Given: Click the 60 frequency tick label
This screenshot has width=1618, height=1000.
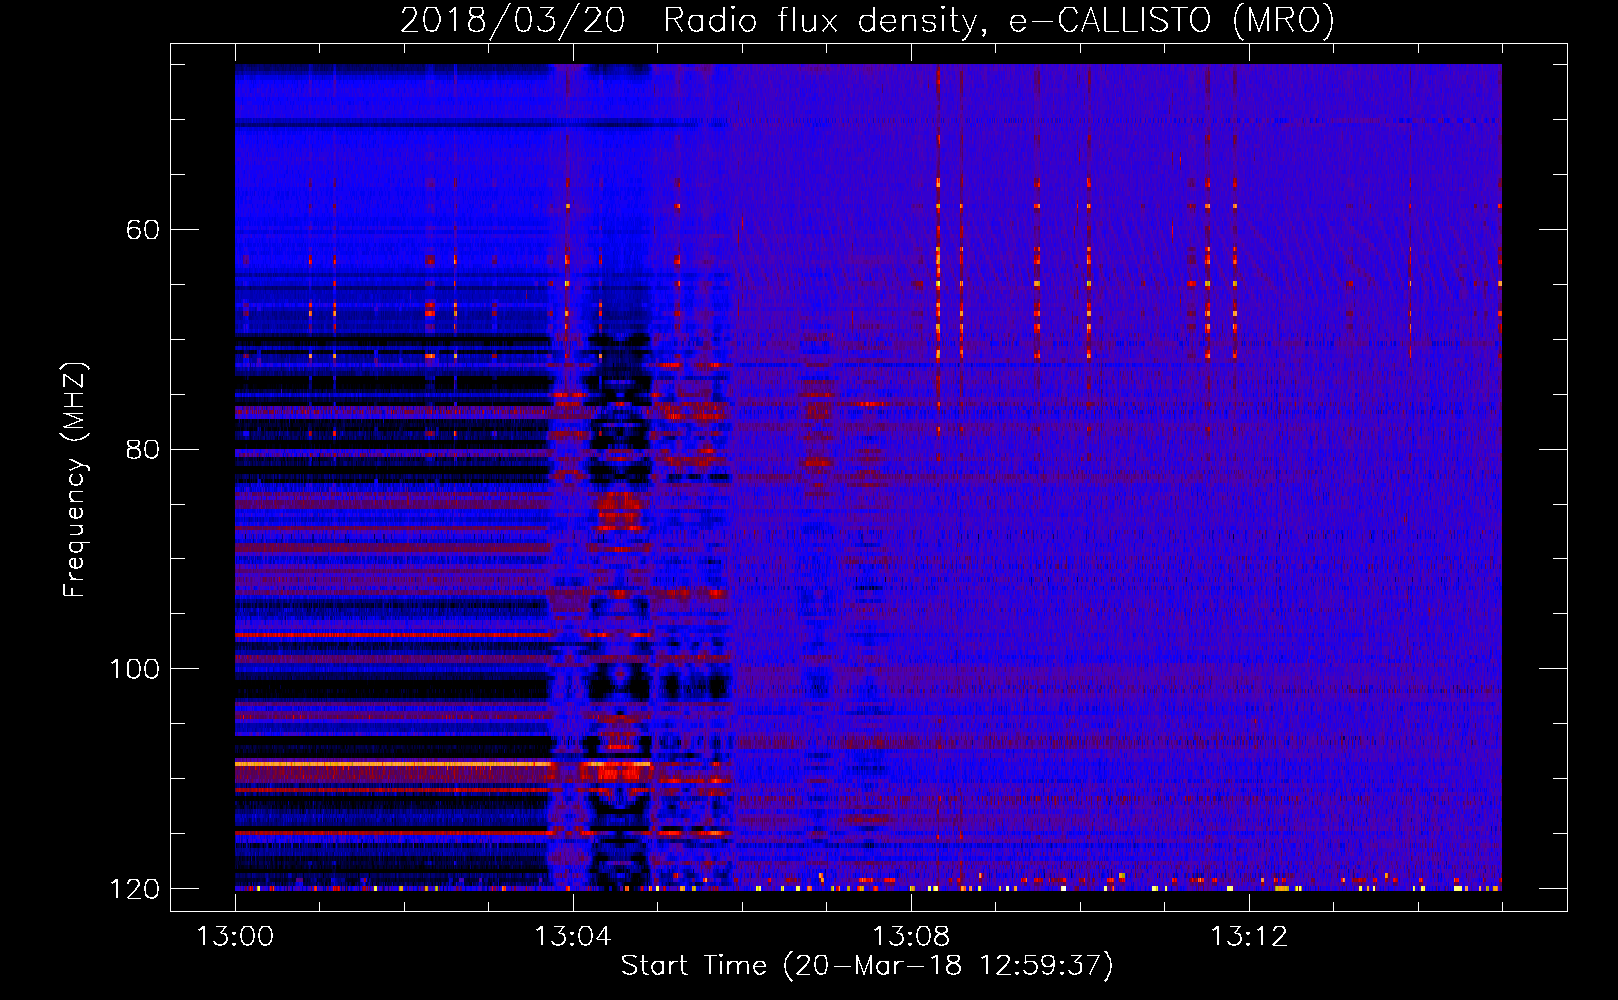Looking at the screenshot, I should point(142,230).
